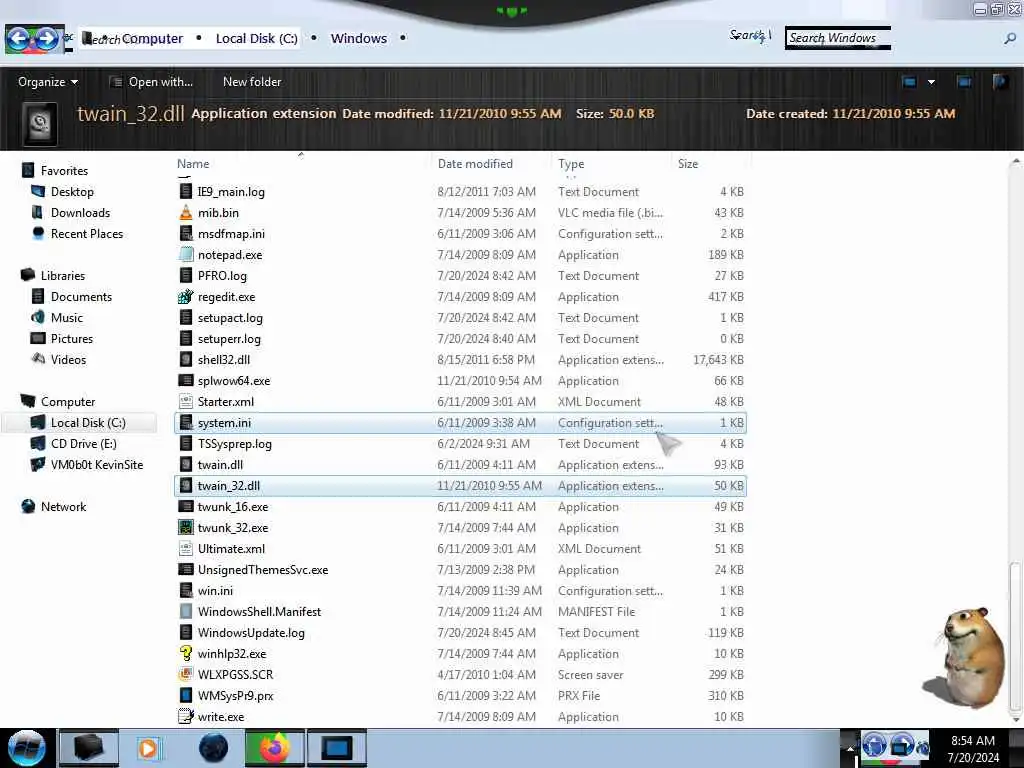Select the twain_32.dll file row

pyautogui.click(x=460, y=486)
